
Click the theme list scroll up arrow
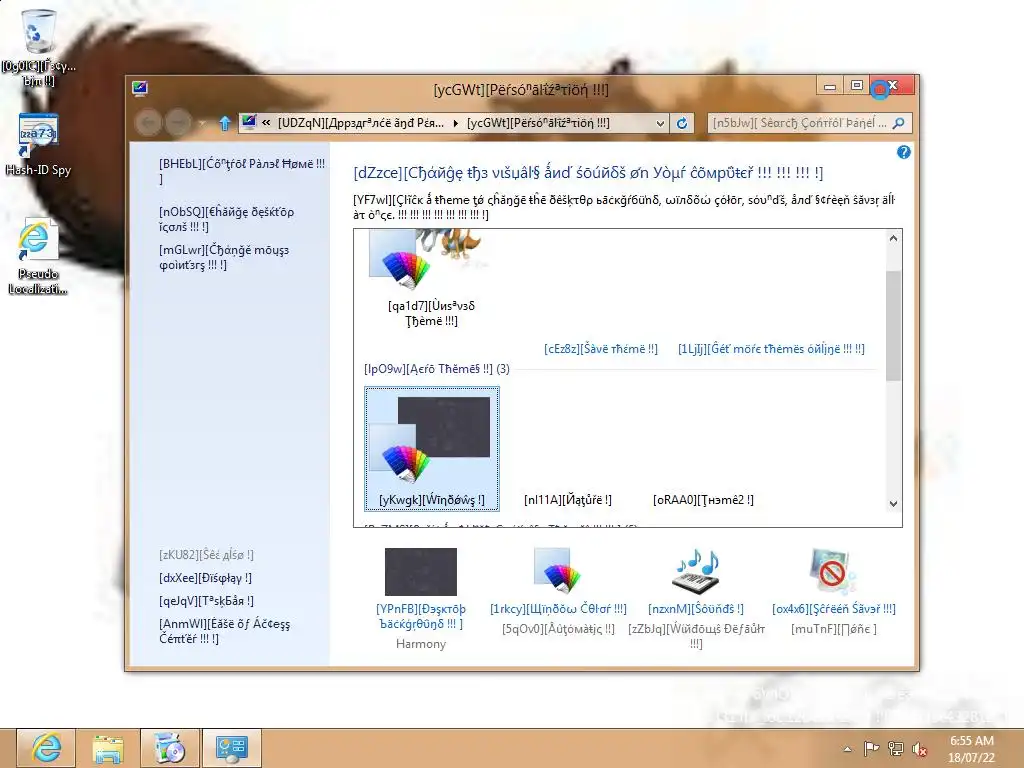[x=893, y=238]
